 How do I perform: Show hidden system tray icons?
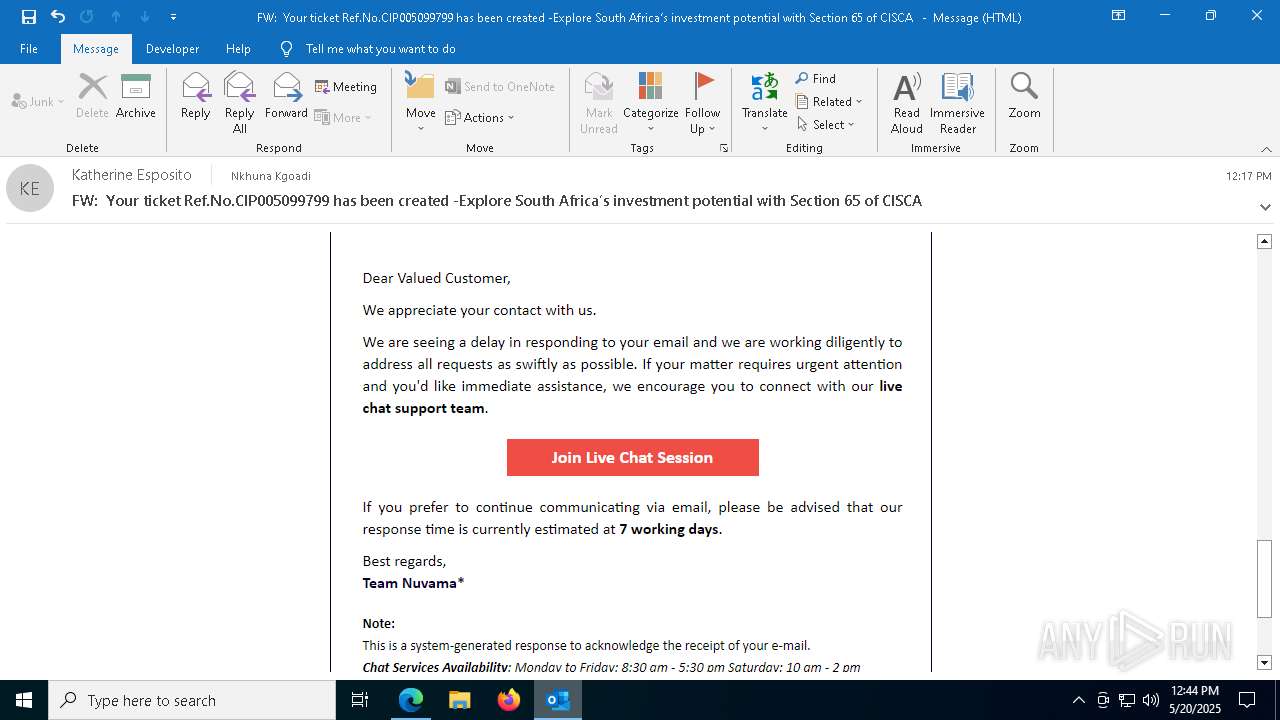point(1078,700)
